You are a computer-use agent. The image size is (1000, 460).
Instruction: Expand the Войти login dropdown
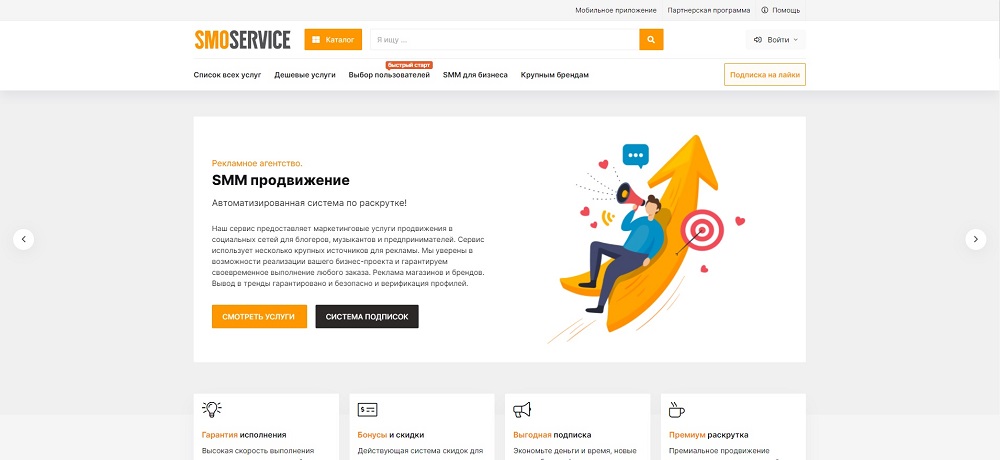(x=776, y=40)
